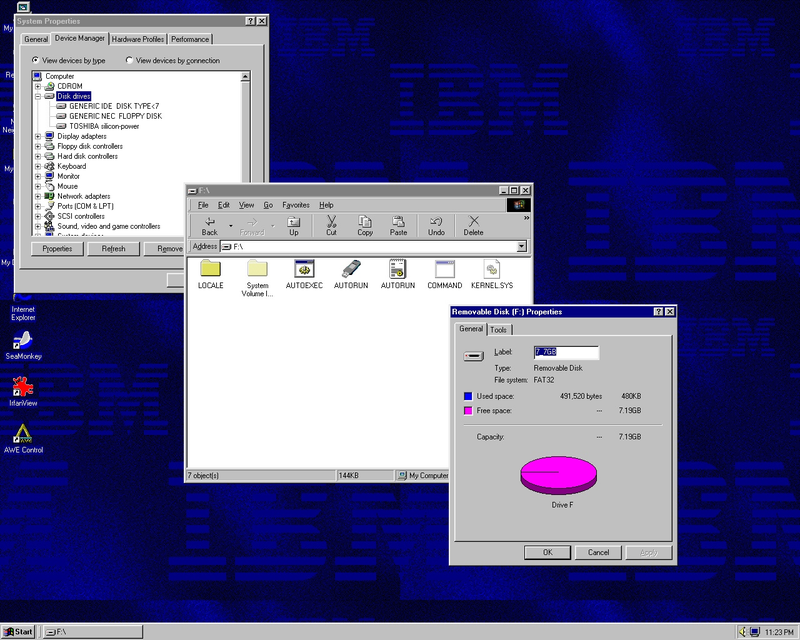Expand the Network adapters node
The width and height of the screenshot is (800, 640).
pos(38,196)
